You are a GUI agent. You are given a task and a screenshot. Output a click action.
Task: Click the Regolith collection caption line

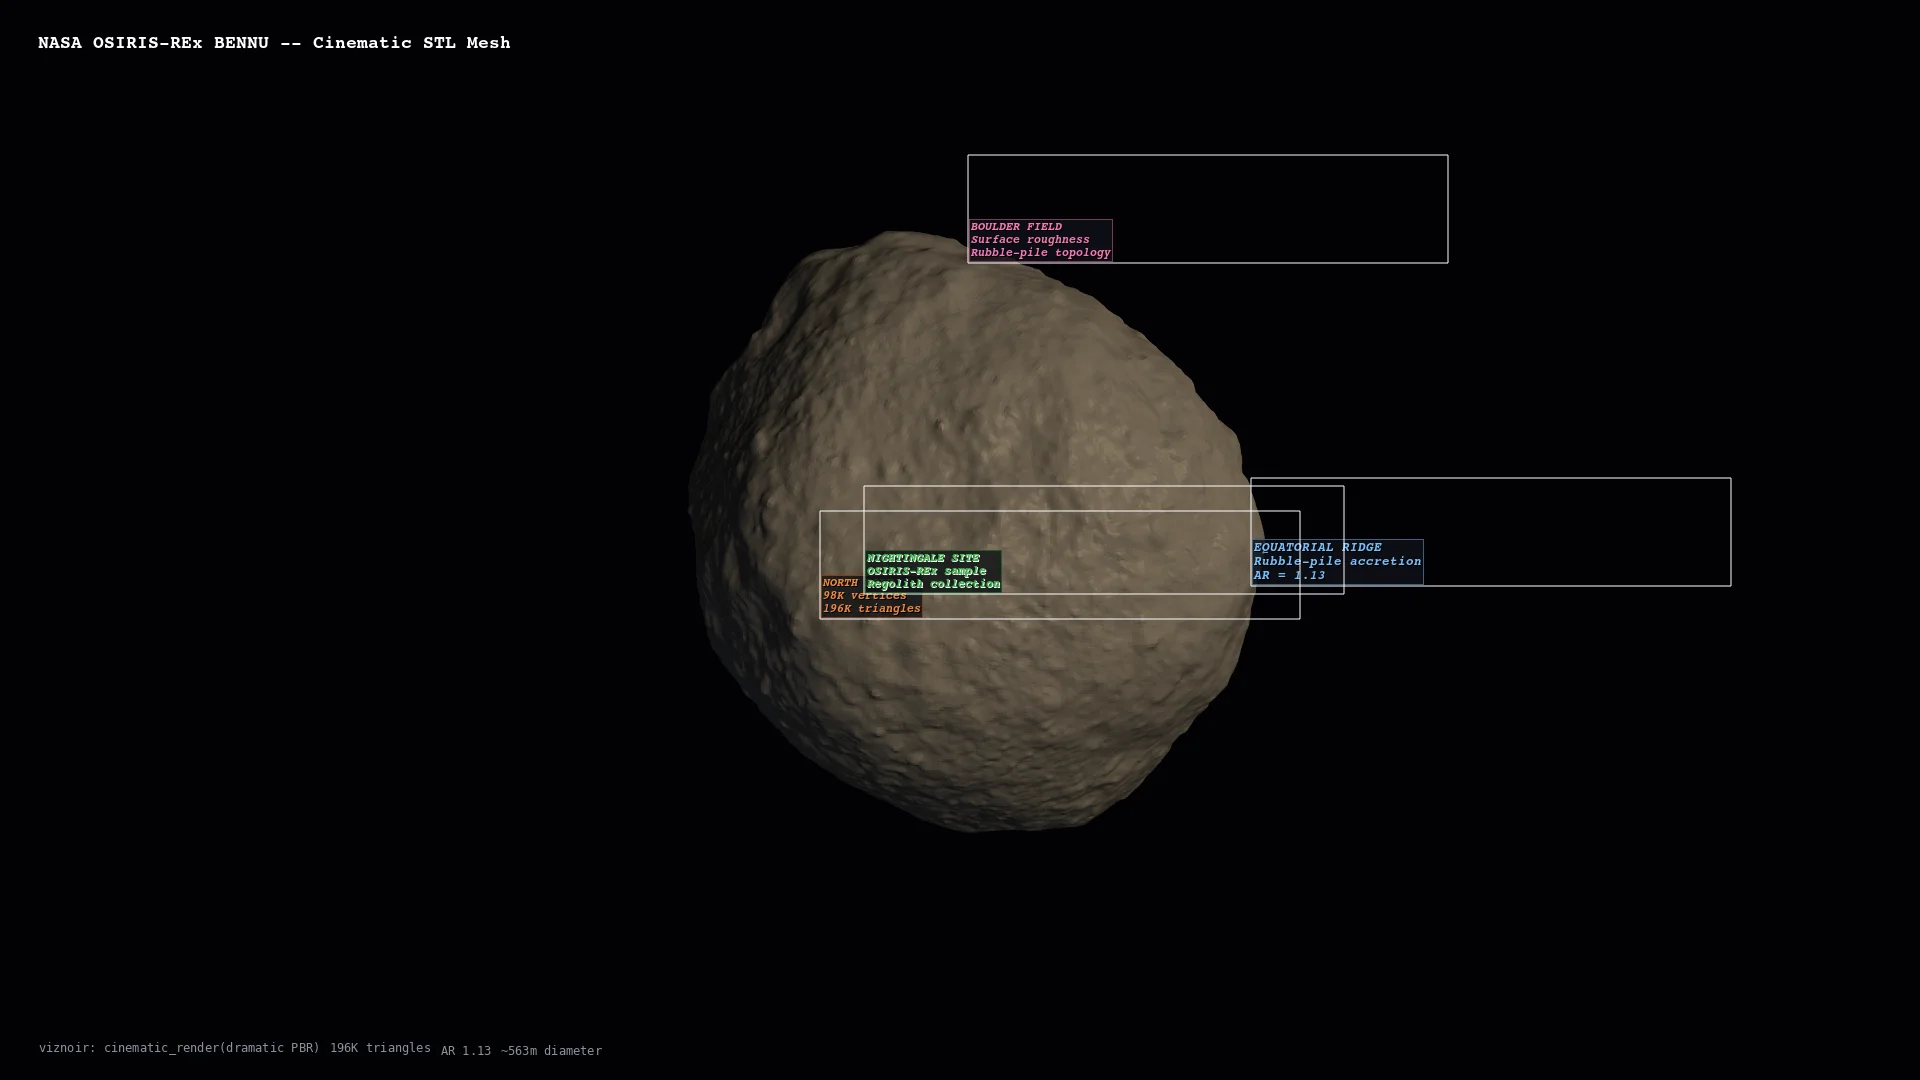[933, 584]
